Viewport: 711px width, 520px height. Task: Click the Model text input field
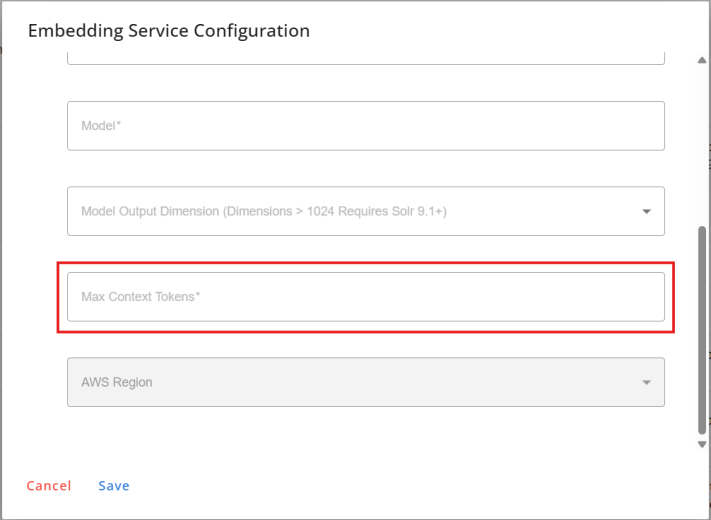365,126
